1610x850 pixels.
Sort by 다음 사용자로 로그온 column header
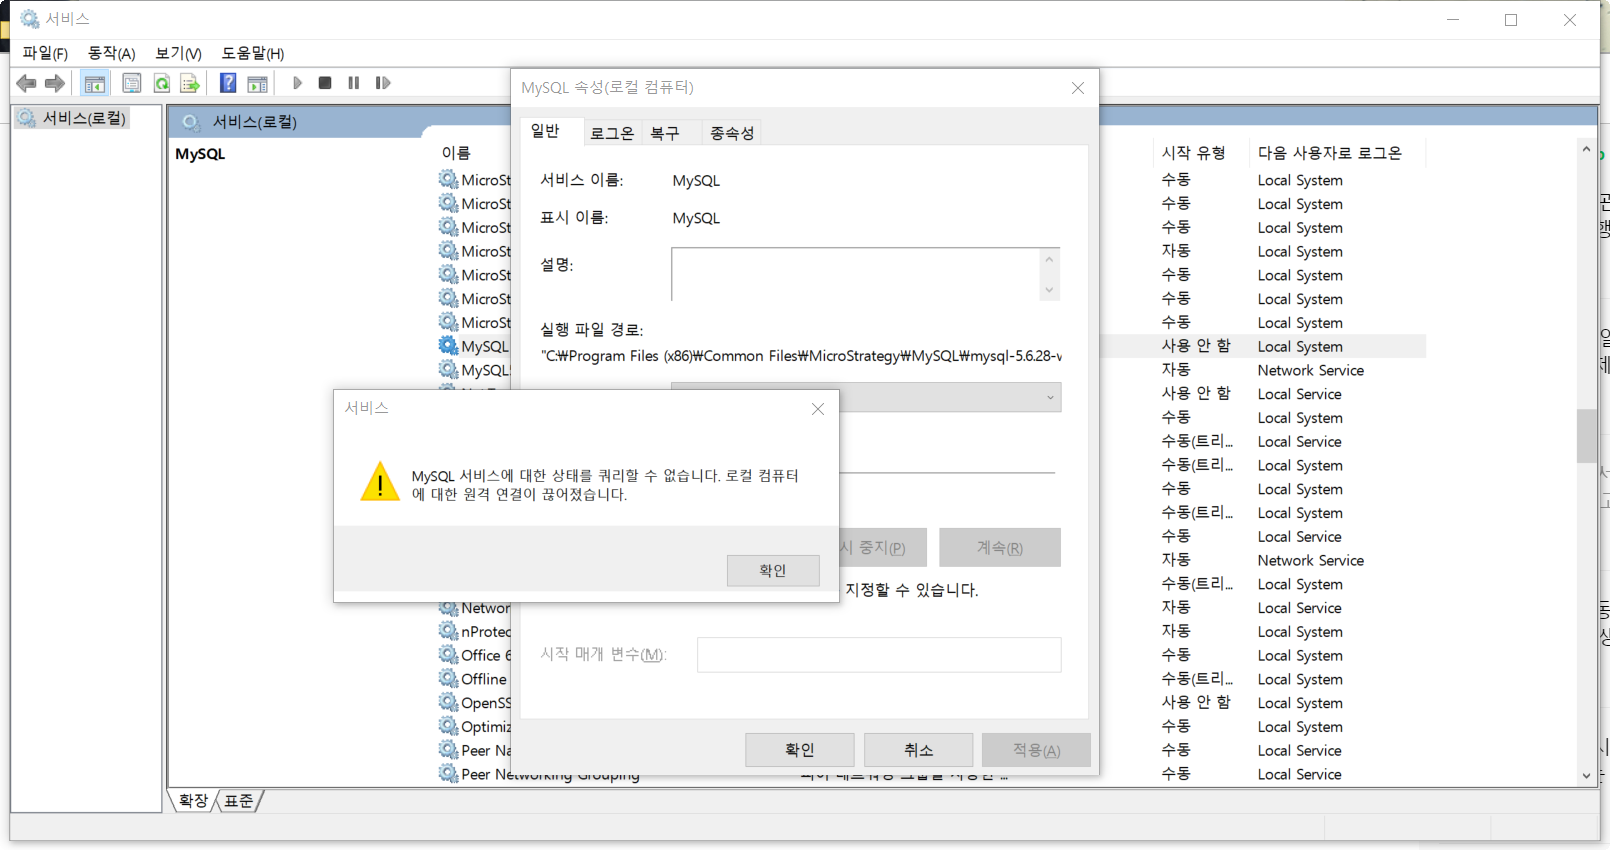[x=1330, y=153]
